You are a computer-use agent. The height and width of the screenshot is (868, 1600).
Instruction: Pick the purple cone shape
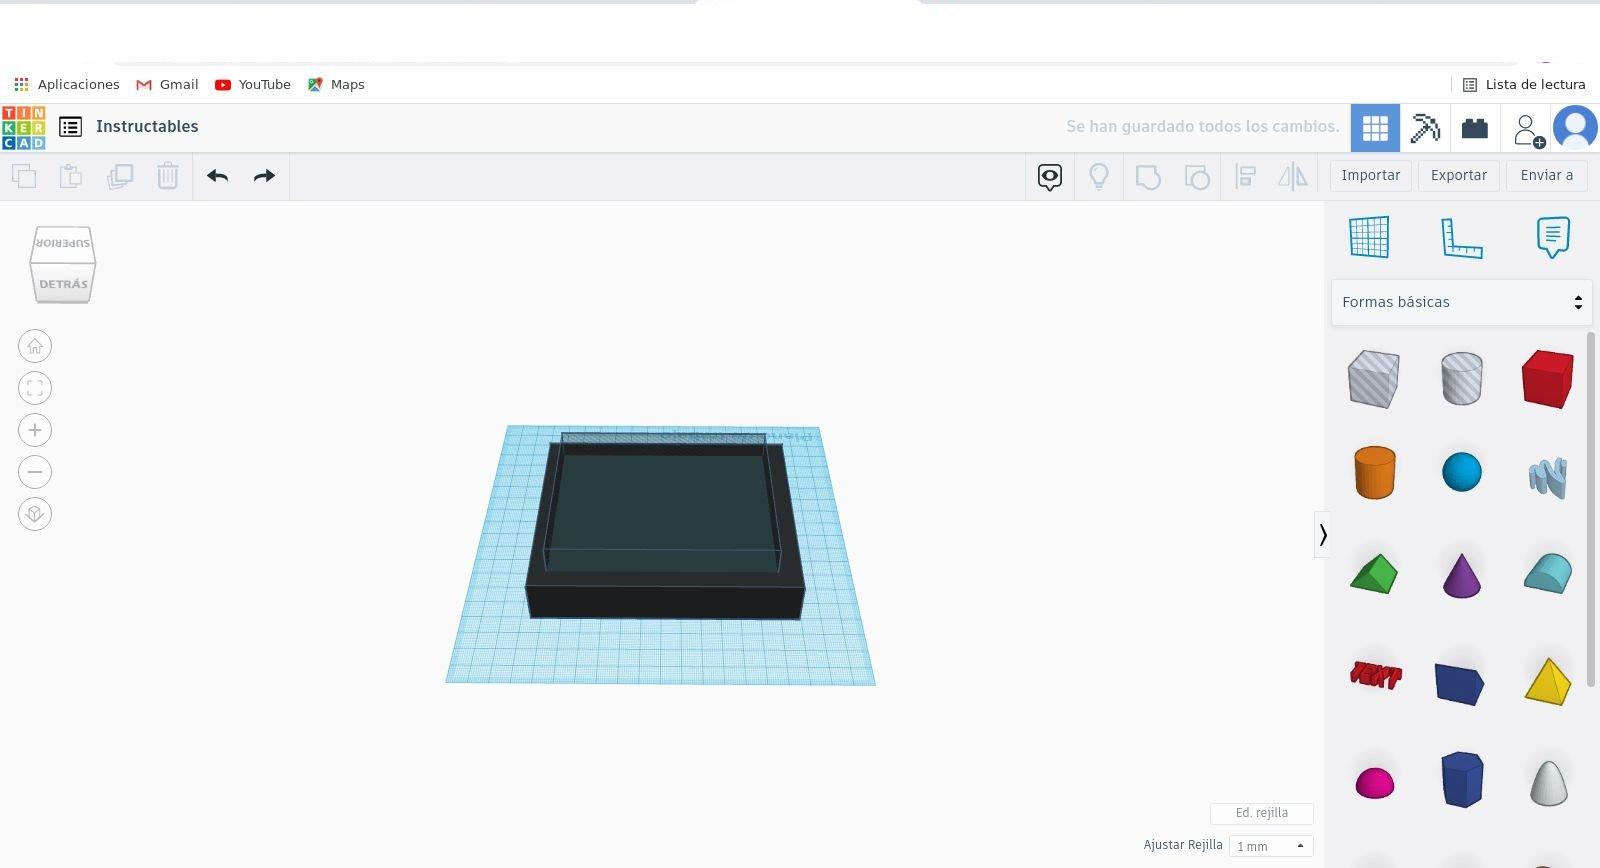(x=1461, y=575)
